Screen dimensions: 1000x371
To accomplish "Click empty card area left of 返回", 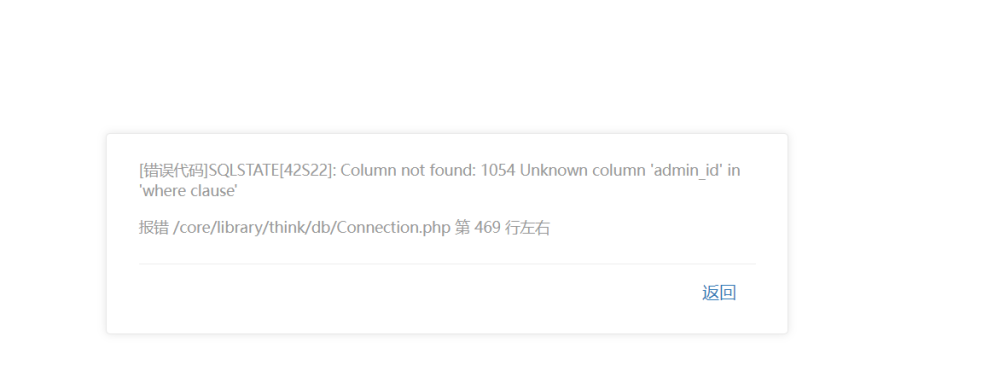I will [x=415, y=293].
